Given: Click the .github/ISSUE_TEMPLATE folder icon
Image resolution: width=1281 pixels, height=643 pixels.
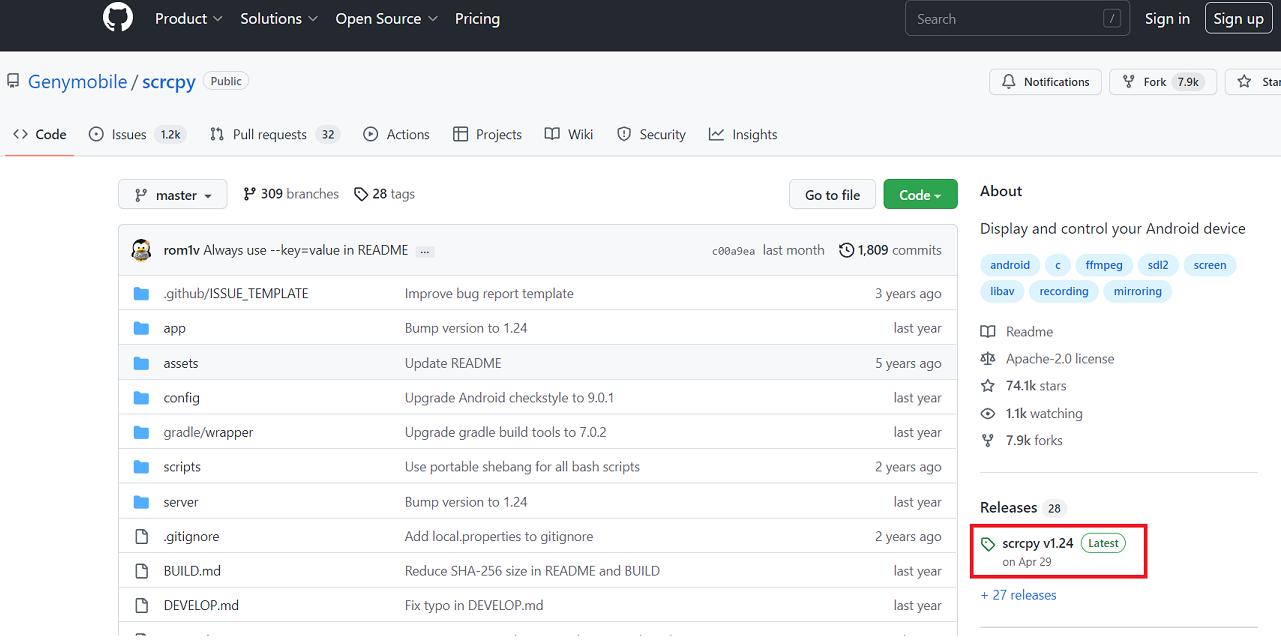Looking at the screenshot, I should [x=141, y=294].
